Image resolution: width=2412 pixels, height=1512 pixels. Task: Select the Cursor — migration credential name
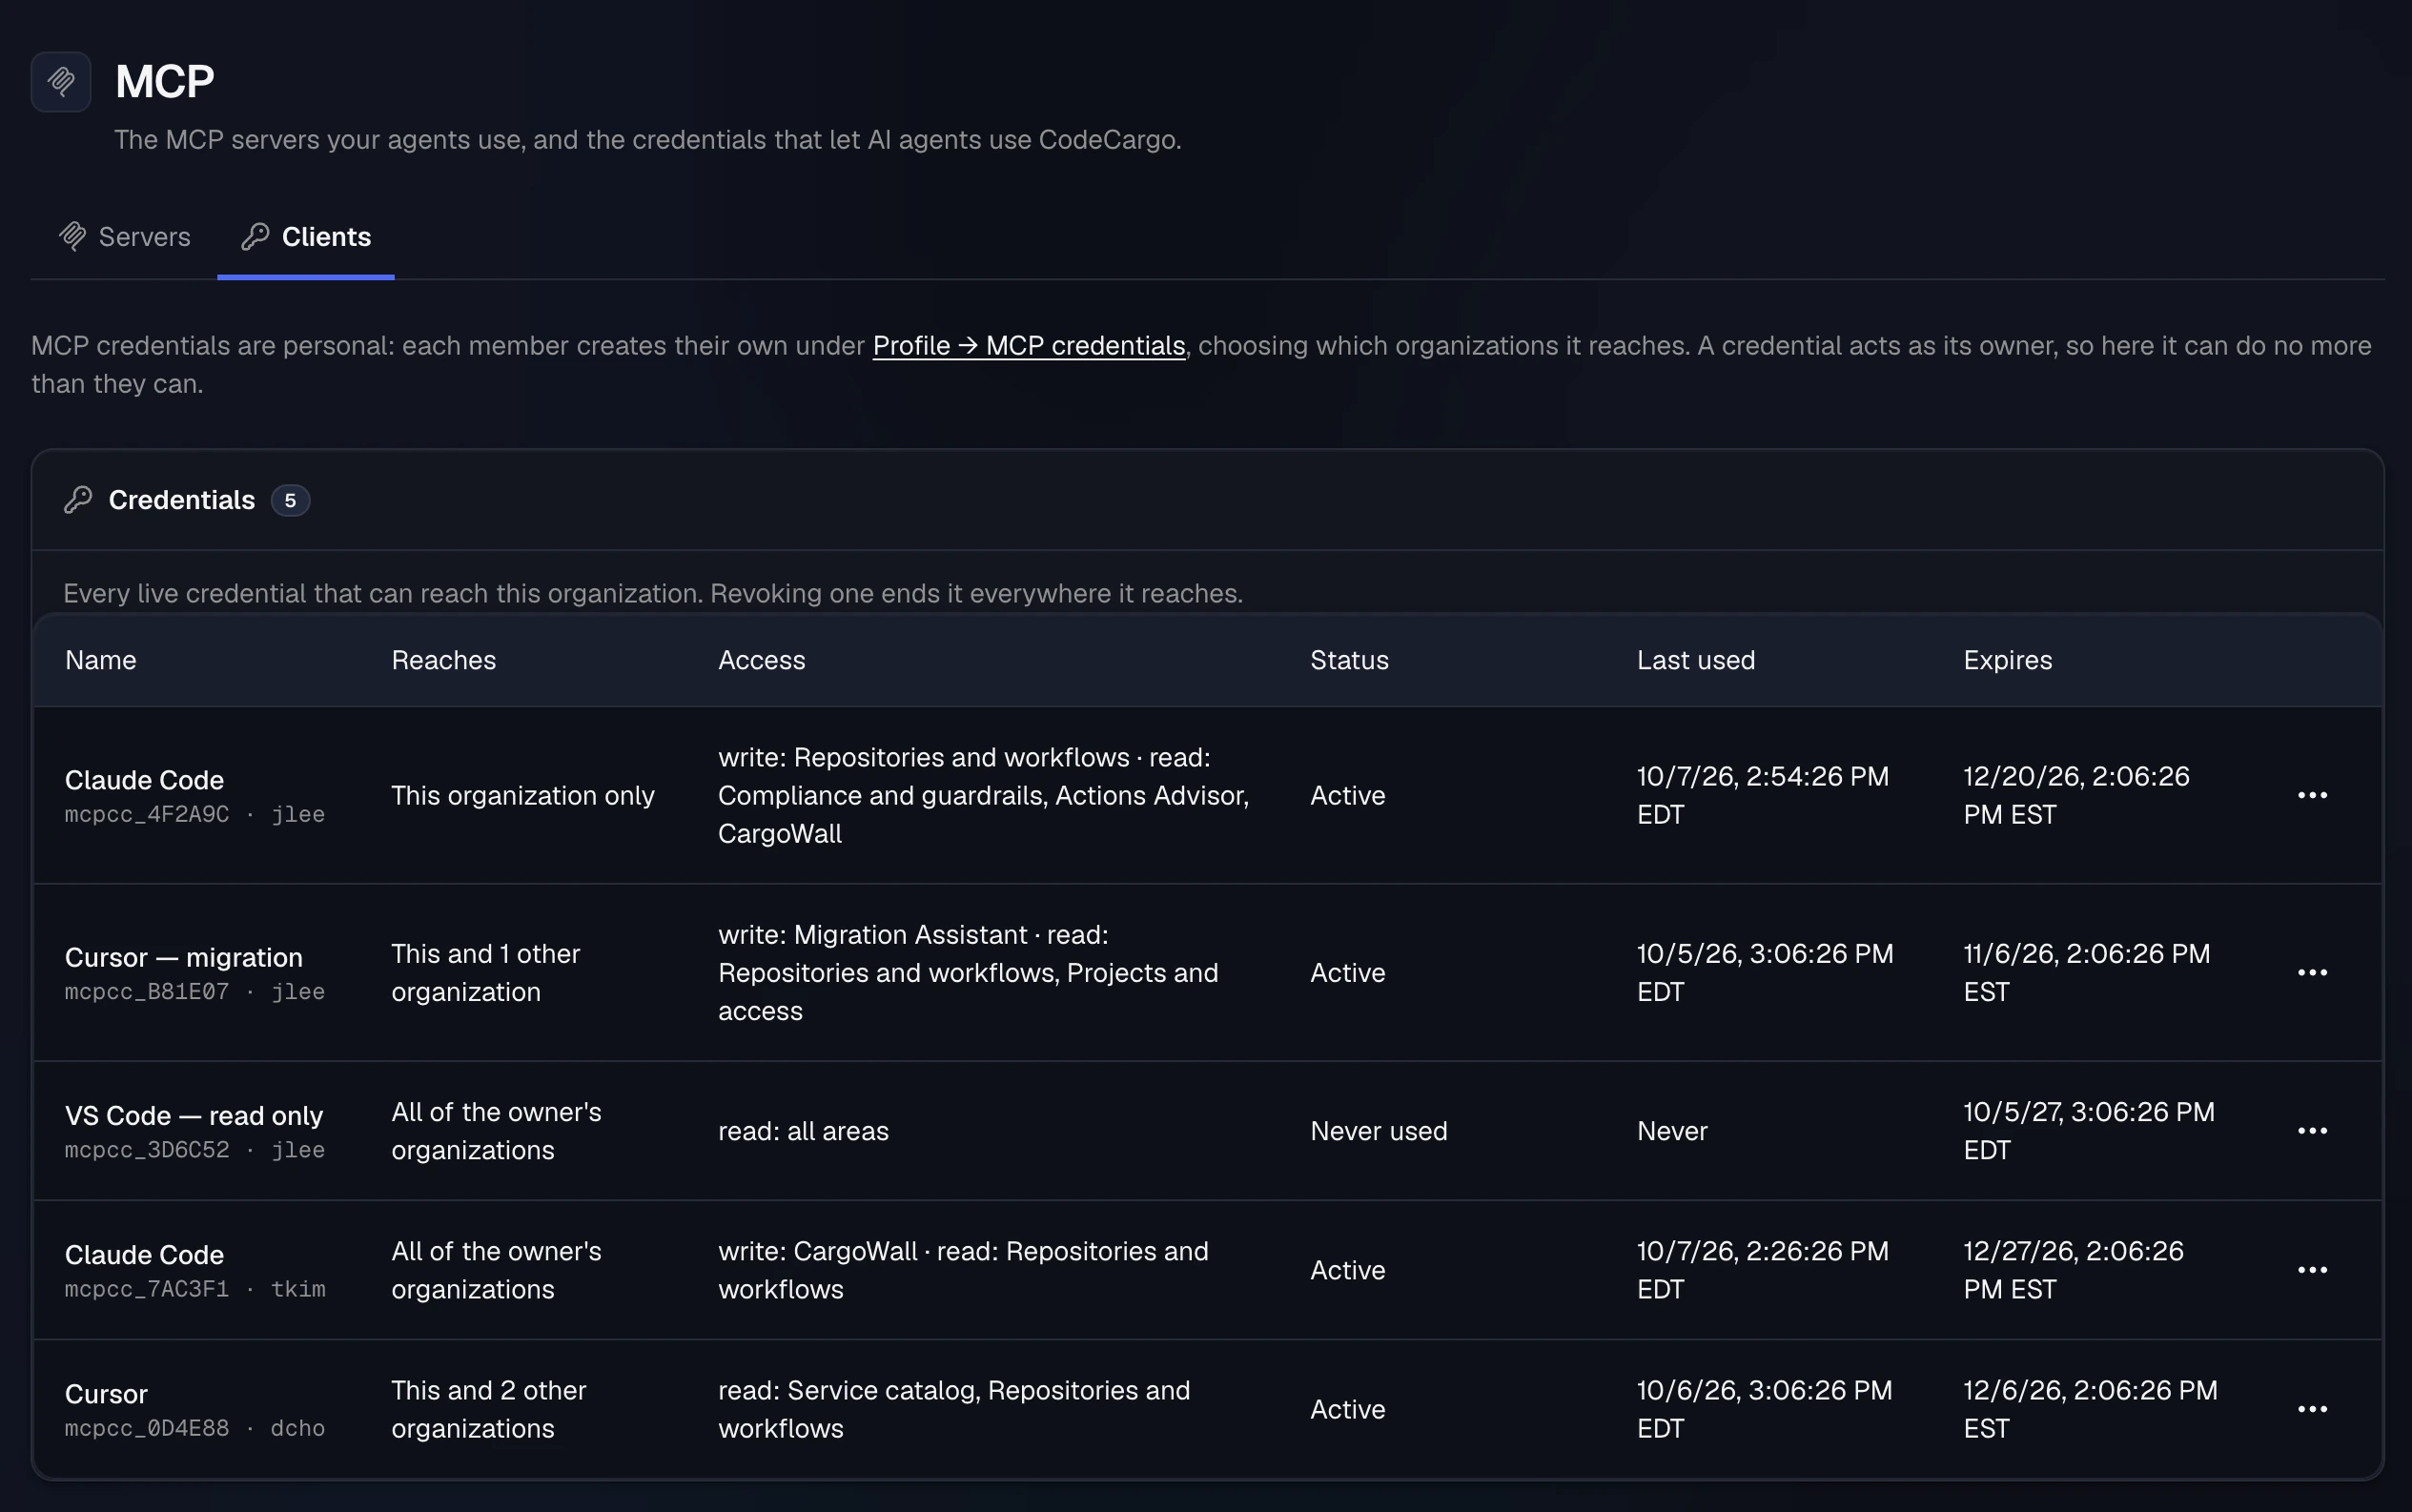tap(183, 957)
